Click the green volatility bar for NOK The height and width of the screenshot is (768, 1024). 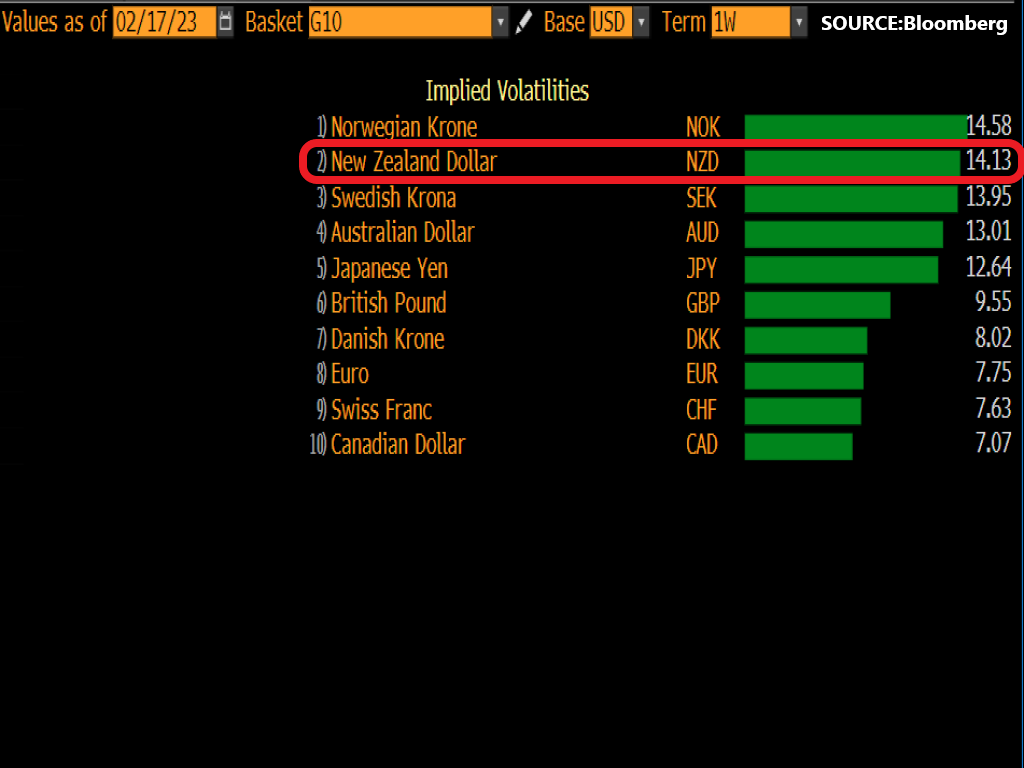(x=854, y=127)
